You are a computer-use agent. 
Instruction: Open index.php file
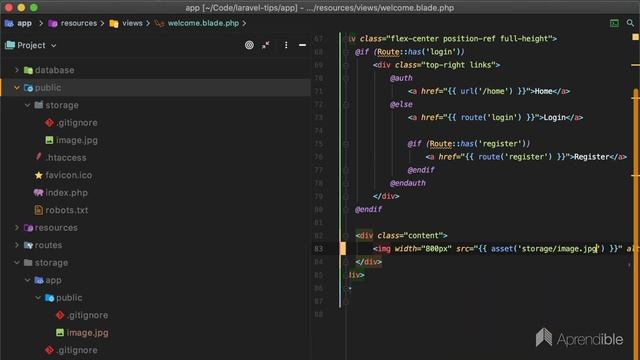[66, 193]
